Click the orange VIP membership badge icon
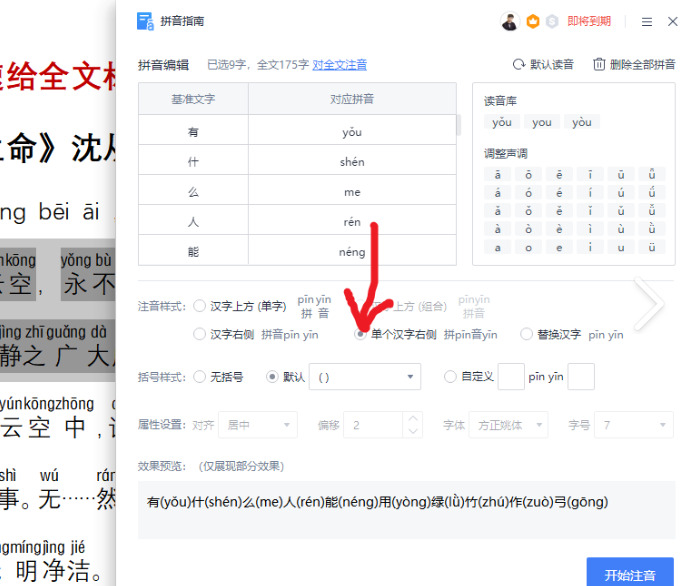The height and width of the screenshot is (586, 680). point(533,21)
